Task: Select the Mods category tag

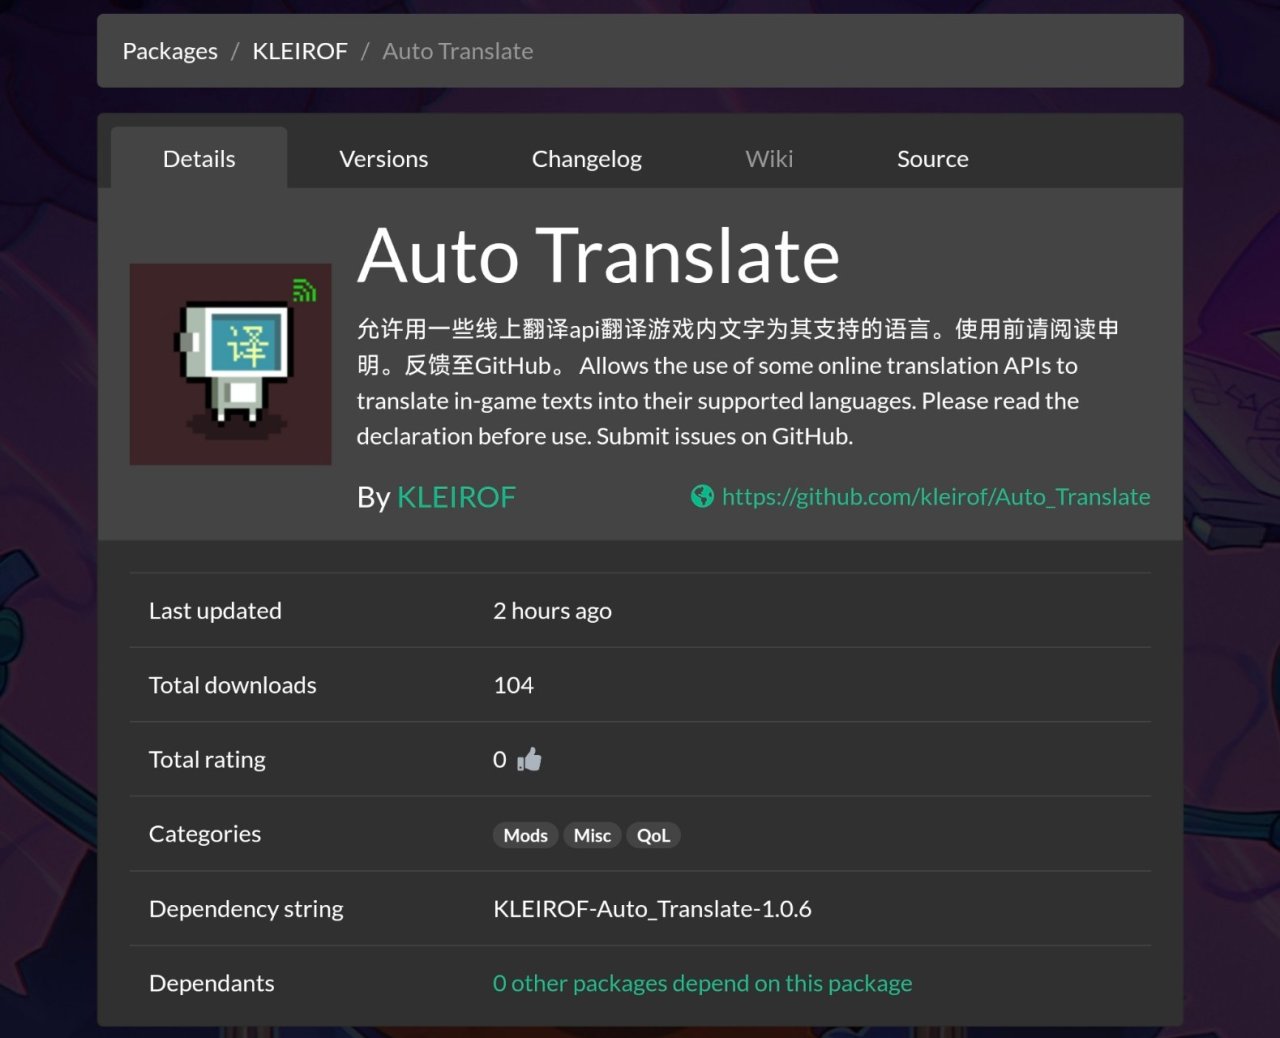Action: tap(525, 835)
